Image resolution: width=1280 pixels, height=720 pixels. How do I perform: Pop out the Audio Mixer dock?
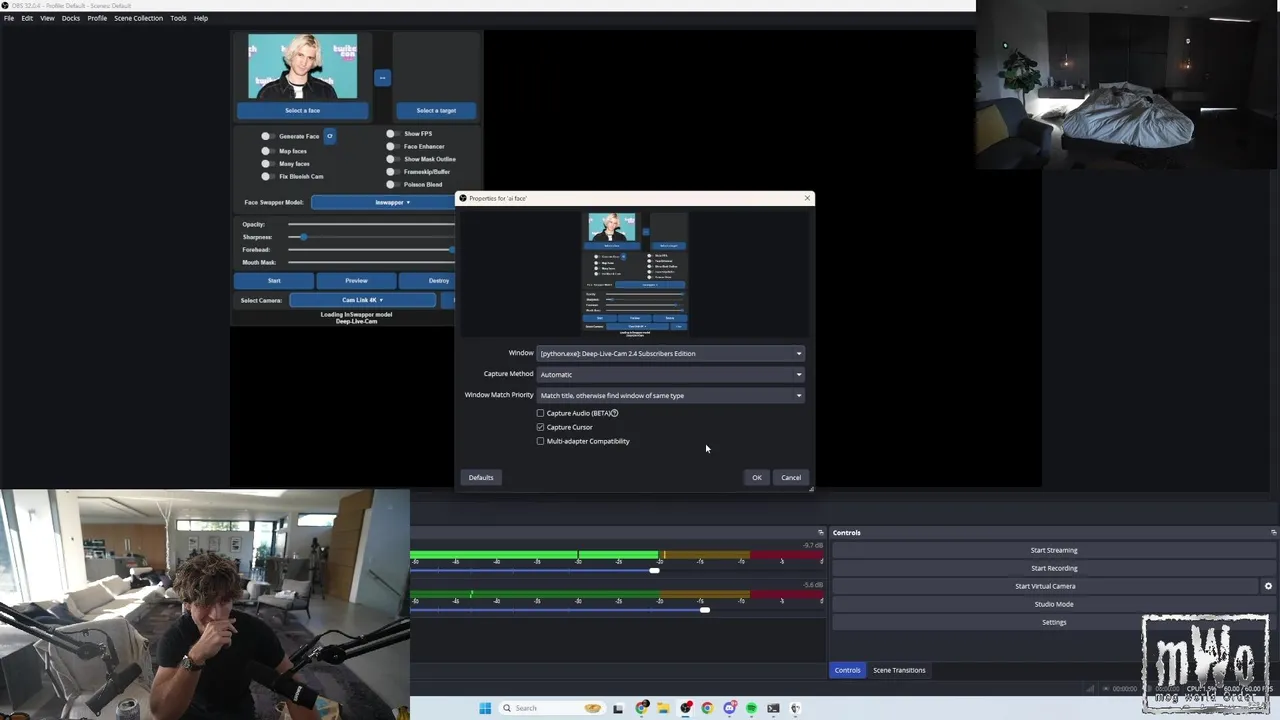[820, 532]
